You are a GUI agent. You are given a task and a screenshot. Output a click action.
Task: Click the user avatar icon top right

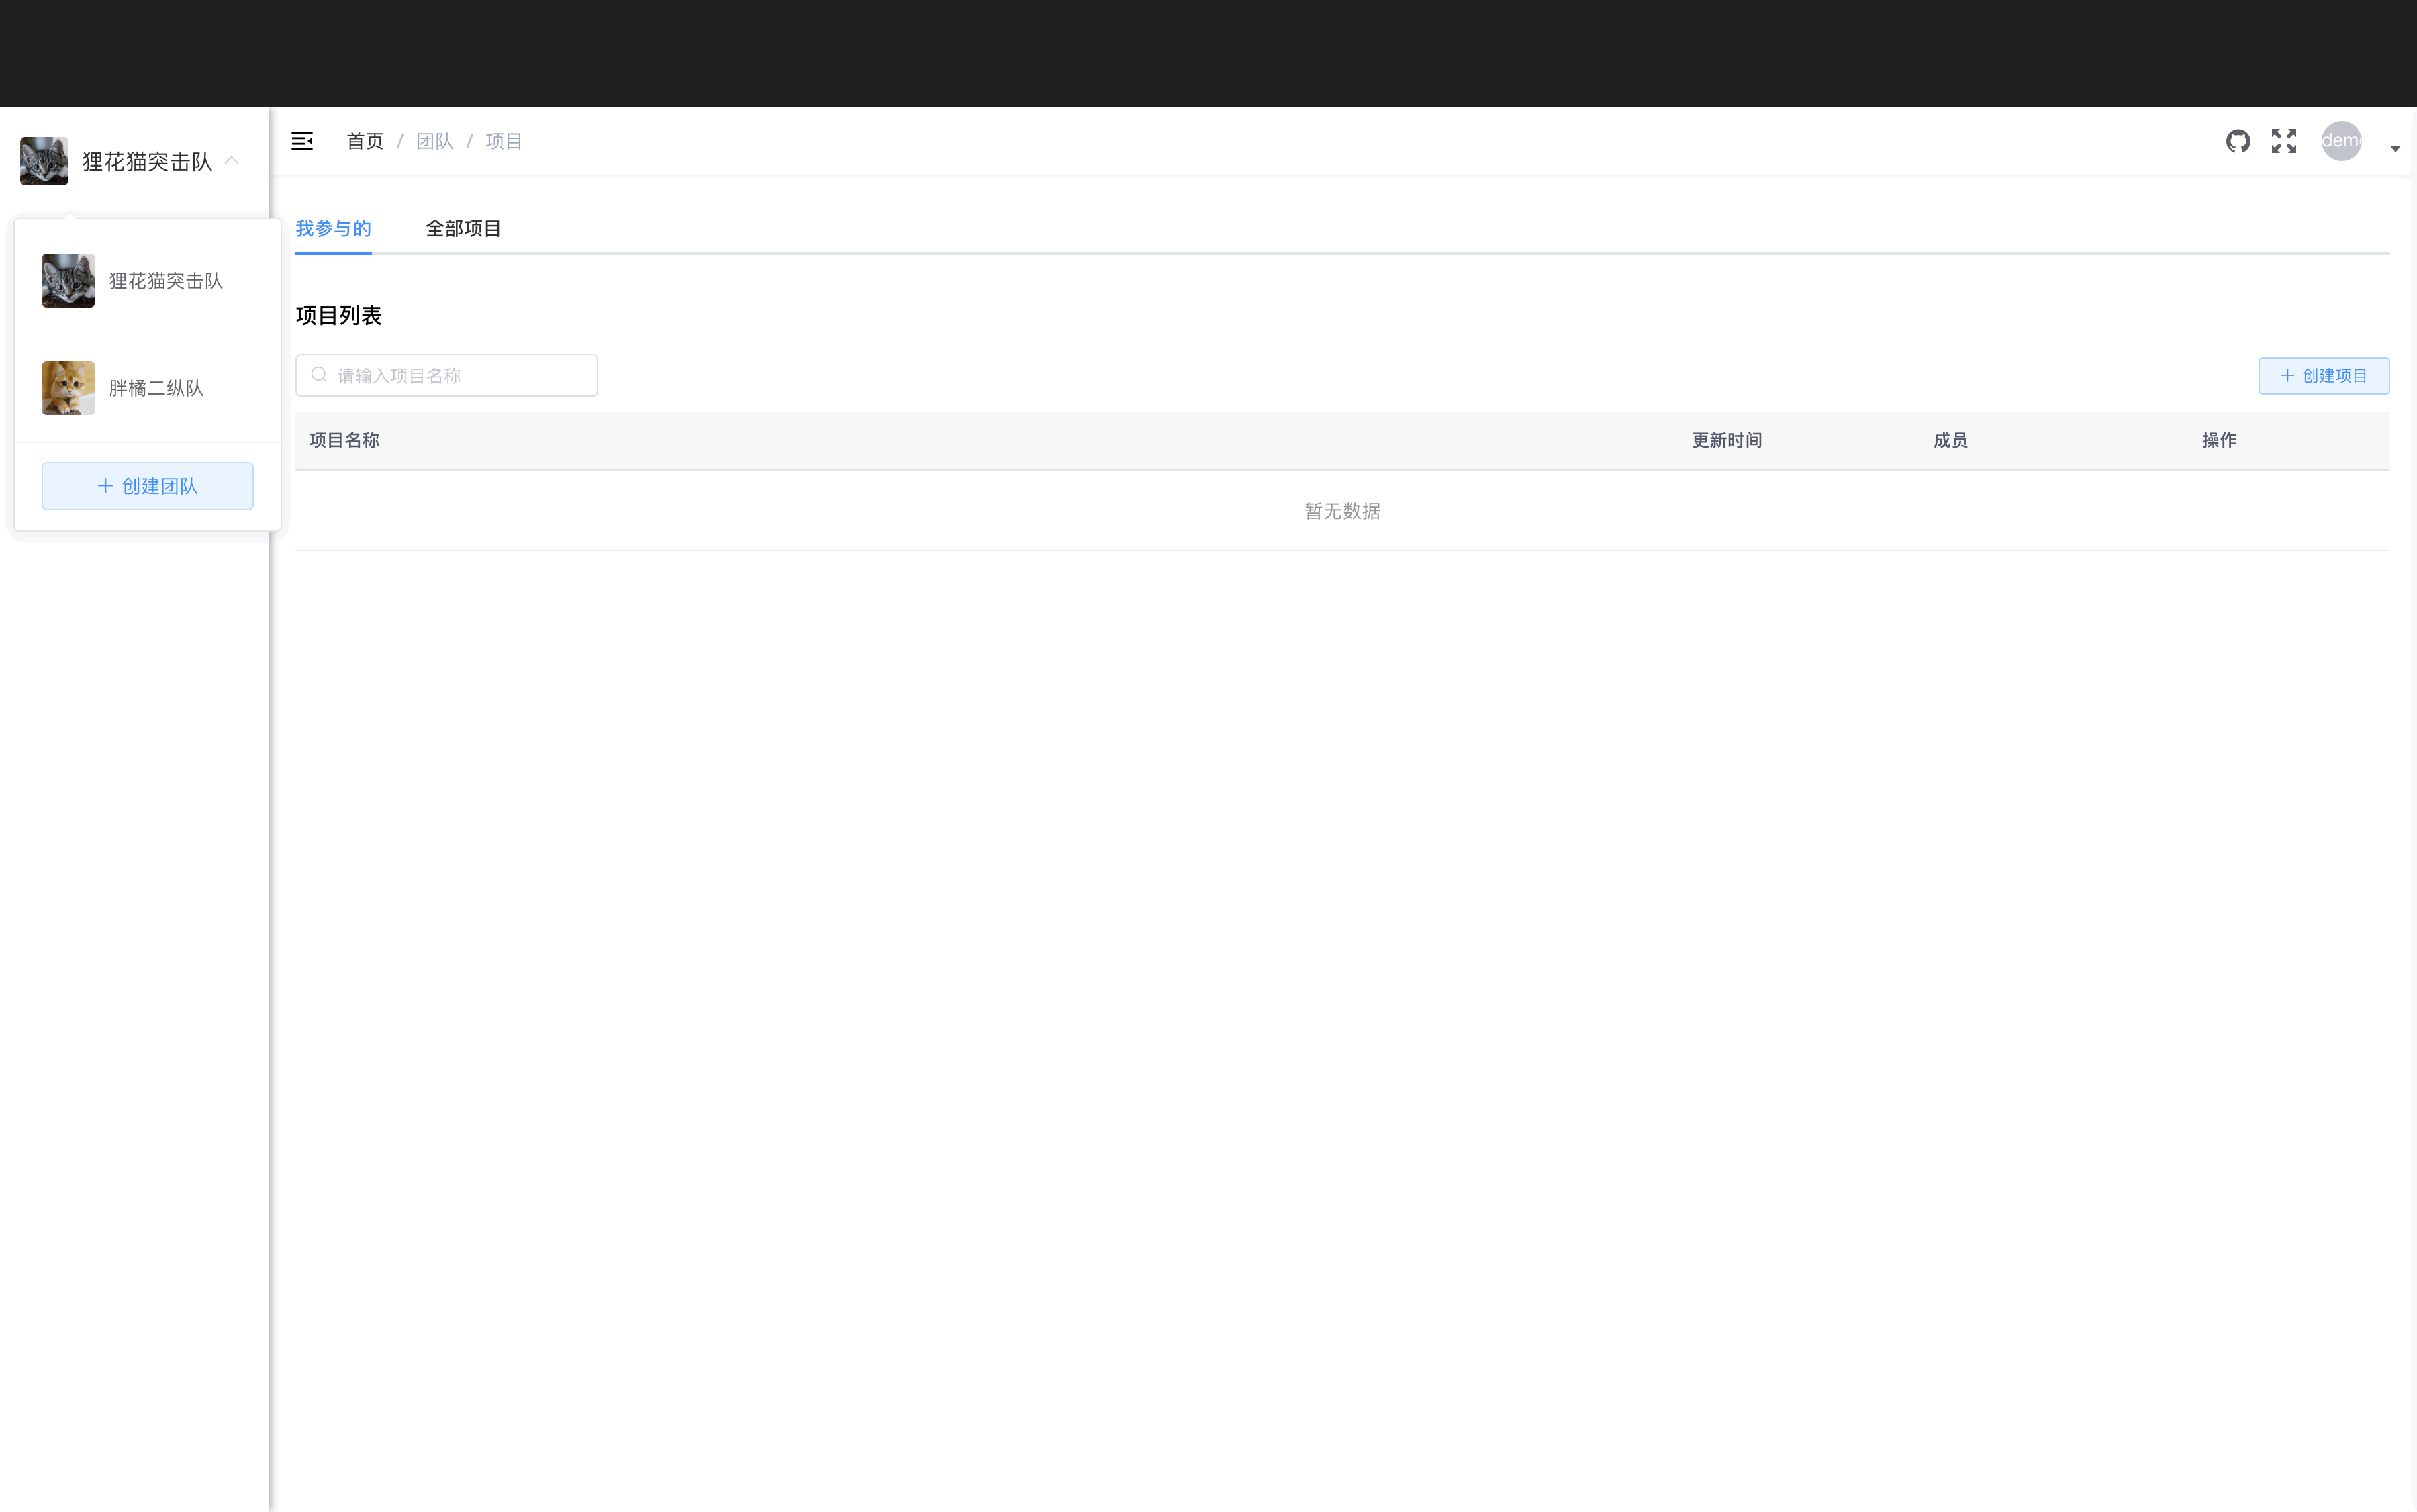(x=2342, y=141)
